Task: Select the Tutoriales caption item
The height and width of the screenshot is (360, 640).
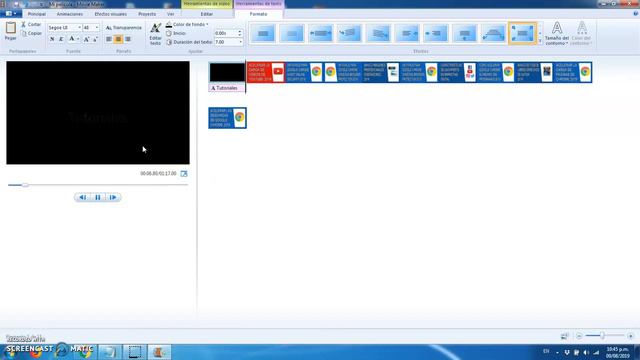Action: (227, 88)
